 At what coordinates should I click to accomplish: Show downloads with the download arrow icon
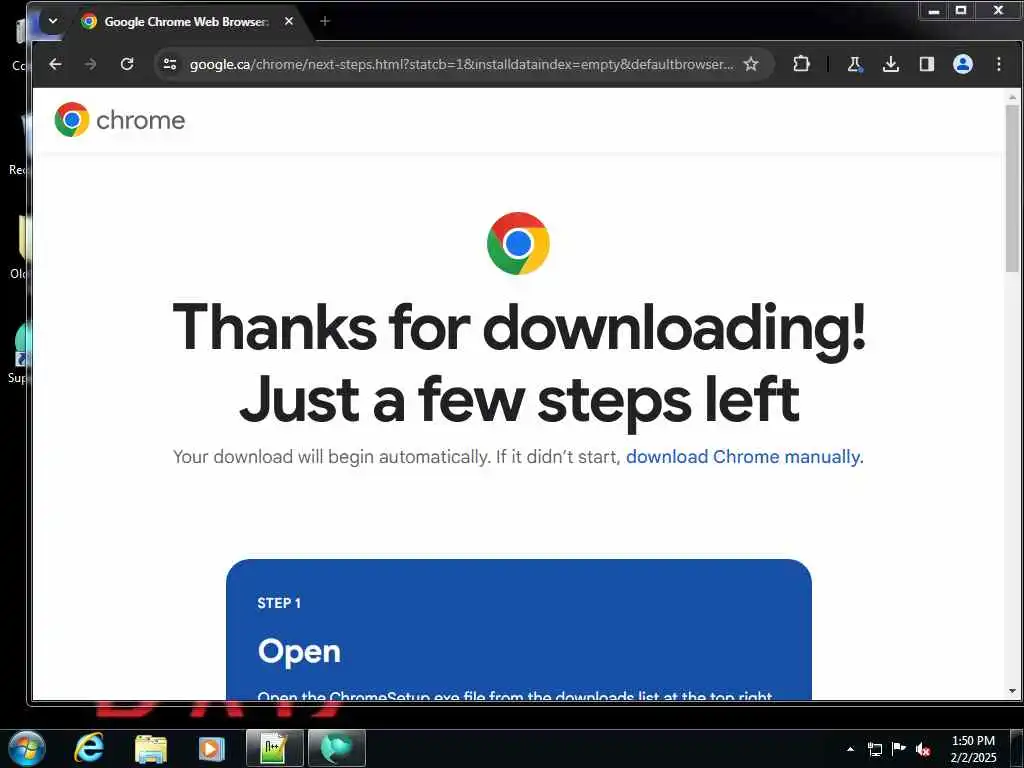(x=891, y=64)
